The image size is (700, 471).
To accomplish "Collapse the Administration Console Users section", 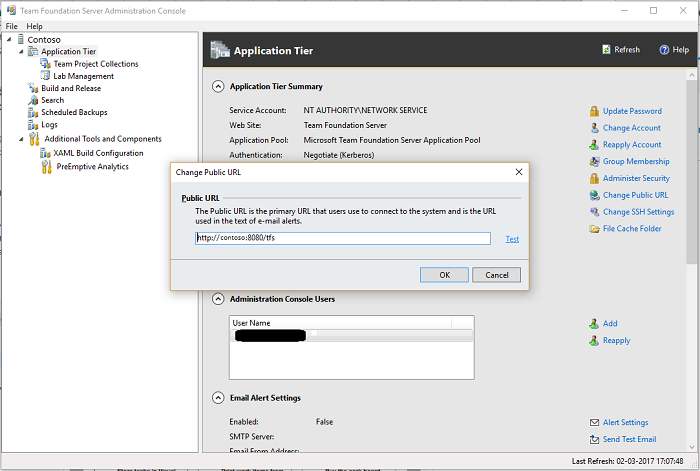I will 218,299.
